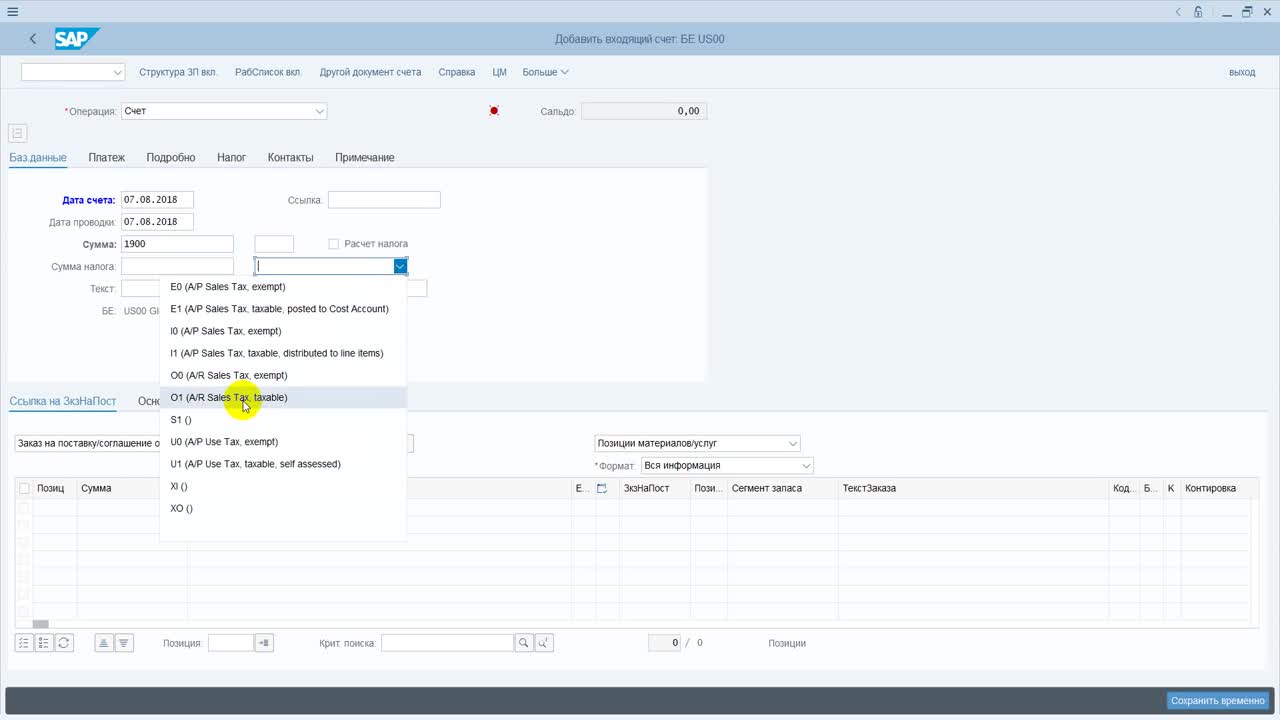Viewport: 1280px width, 720px height.
Task: Refresh the items table
Action: tap(64, 643)
